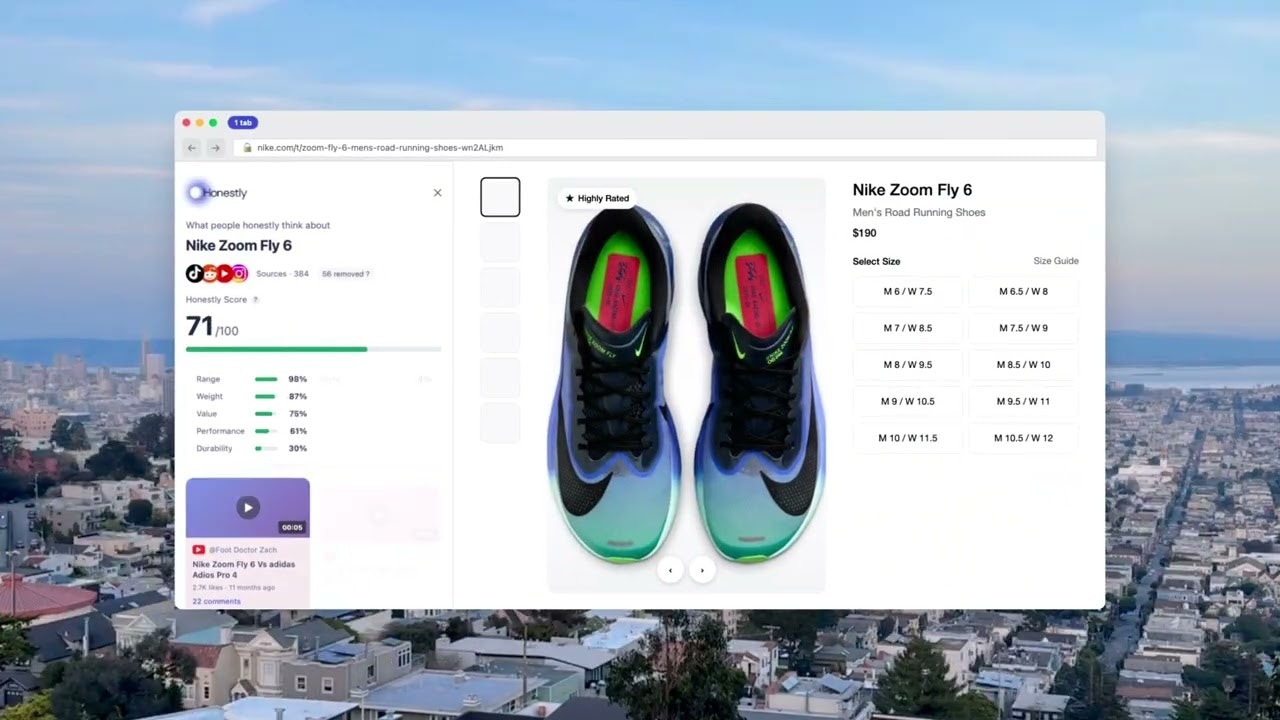Click the browser forward arrow
Viewport: 1280px width, 720px height.
(x=215, y=148)
